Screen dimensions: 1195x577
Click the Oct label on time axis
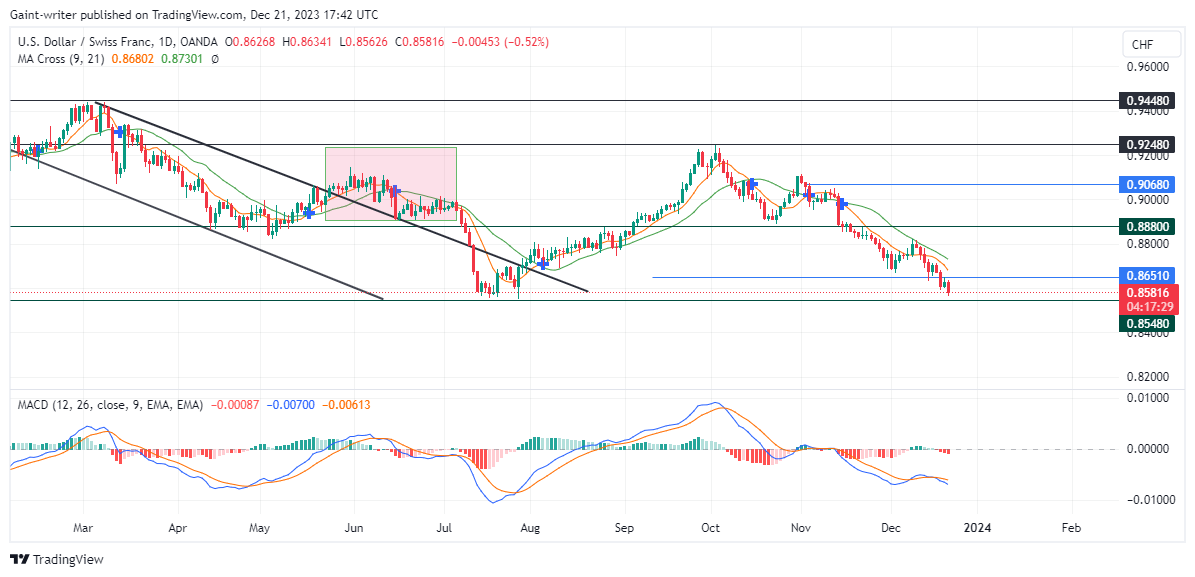tap(711, 527)
